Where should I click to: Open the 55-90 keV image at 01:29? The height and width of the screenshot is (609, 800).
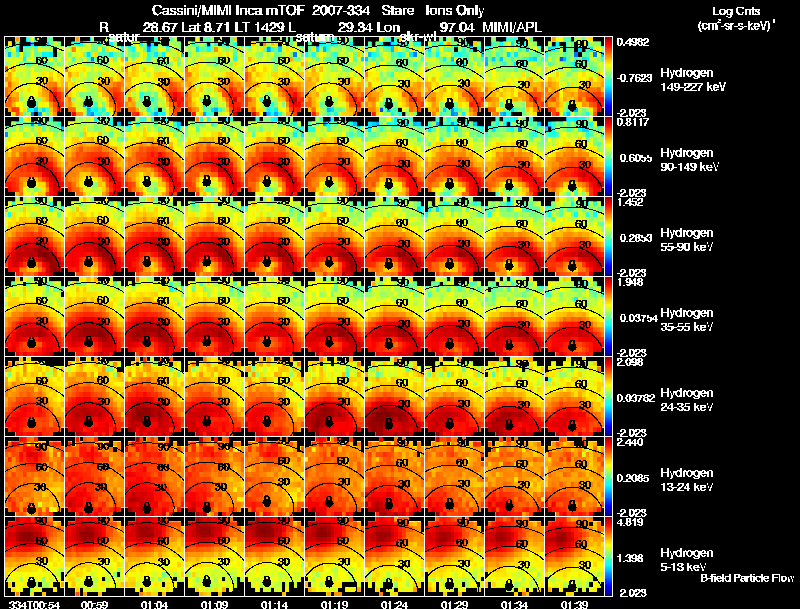(x=455, y=237)
